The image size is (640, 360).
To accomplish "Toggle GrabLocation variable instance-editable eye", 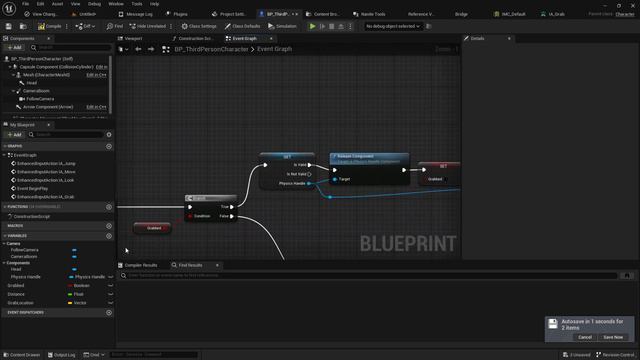I will point(111,303).
